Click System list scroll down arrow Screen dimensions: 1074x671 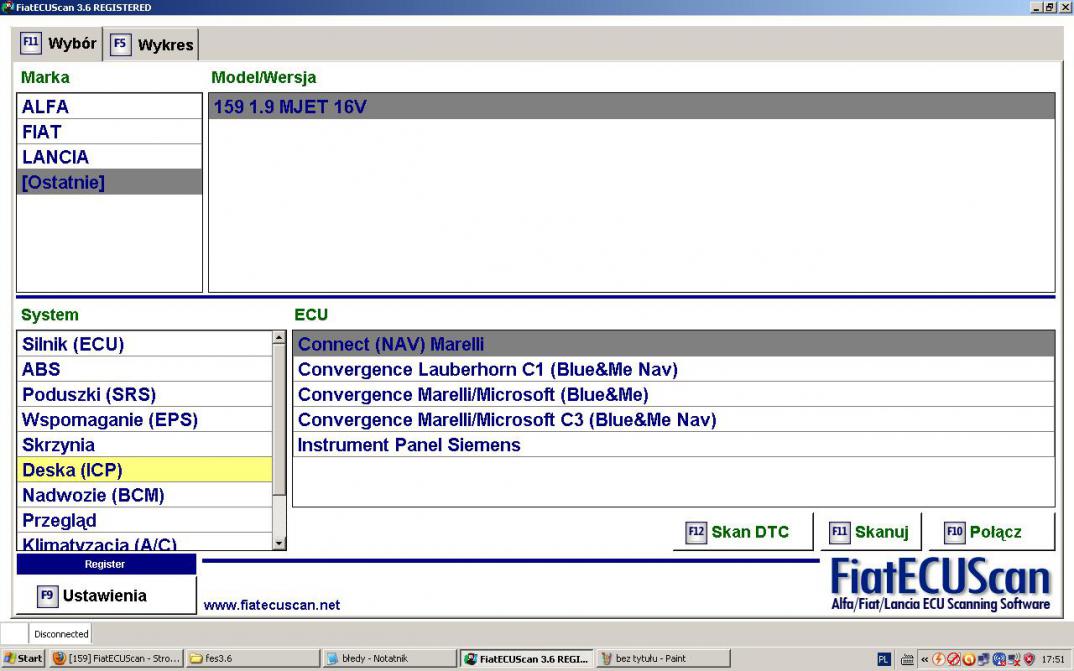pyautogui.click(x=279, y=544)
